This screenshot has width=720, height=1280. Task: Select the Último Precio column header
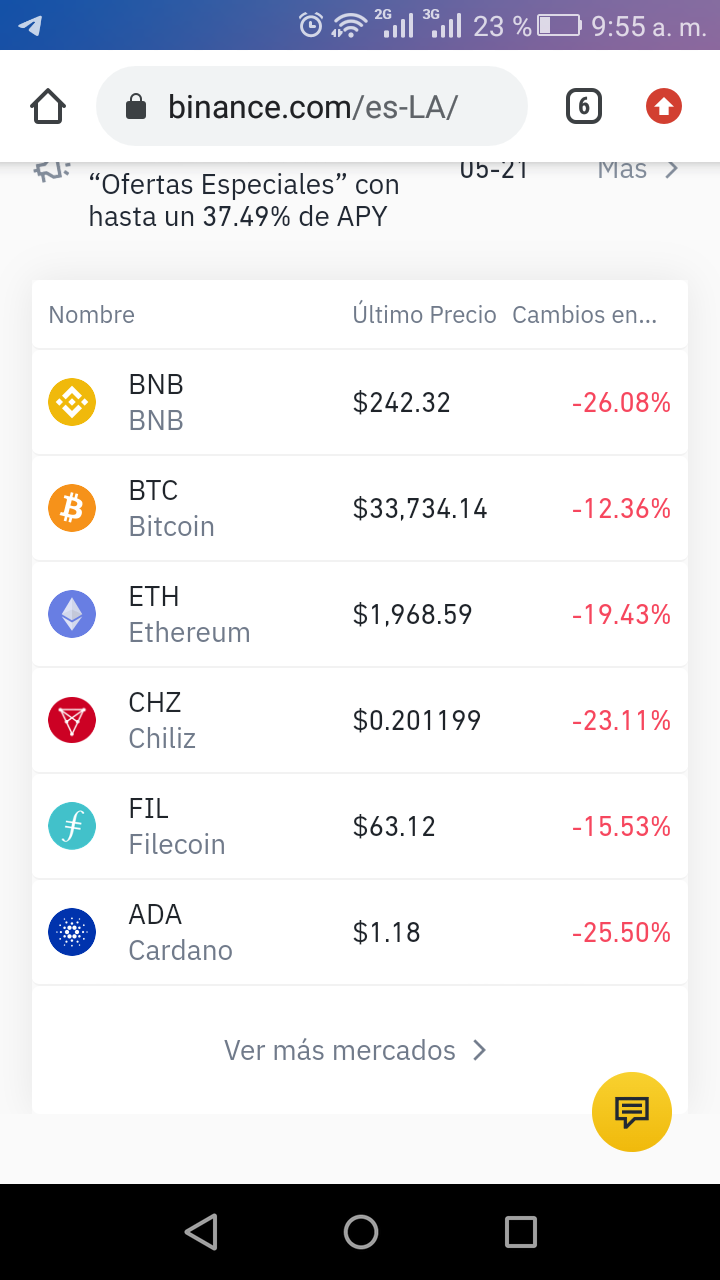pyautogui.click(x=424, y=315)
